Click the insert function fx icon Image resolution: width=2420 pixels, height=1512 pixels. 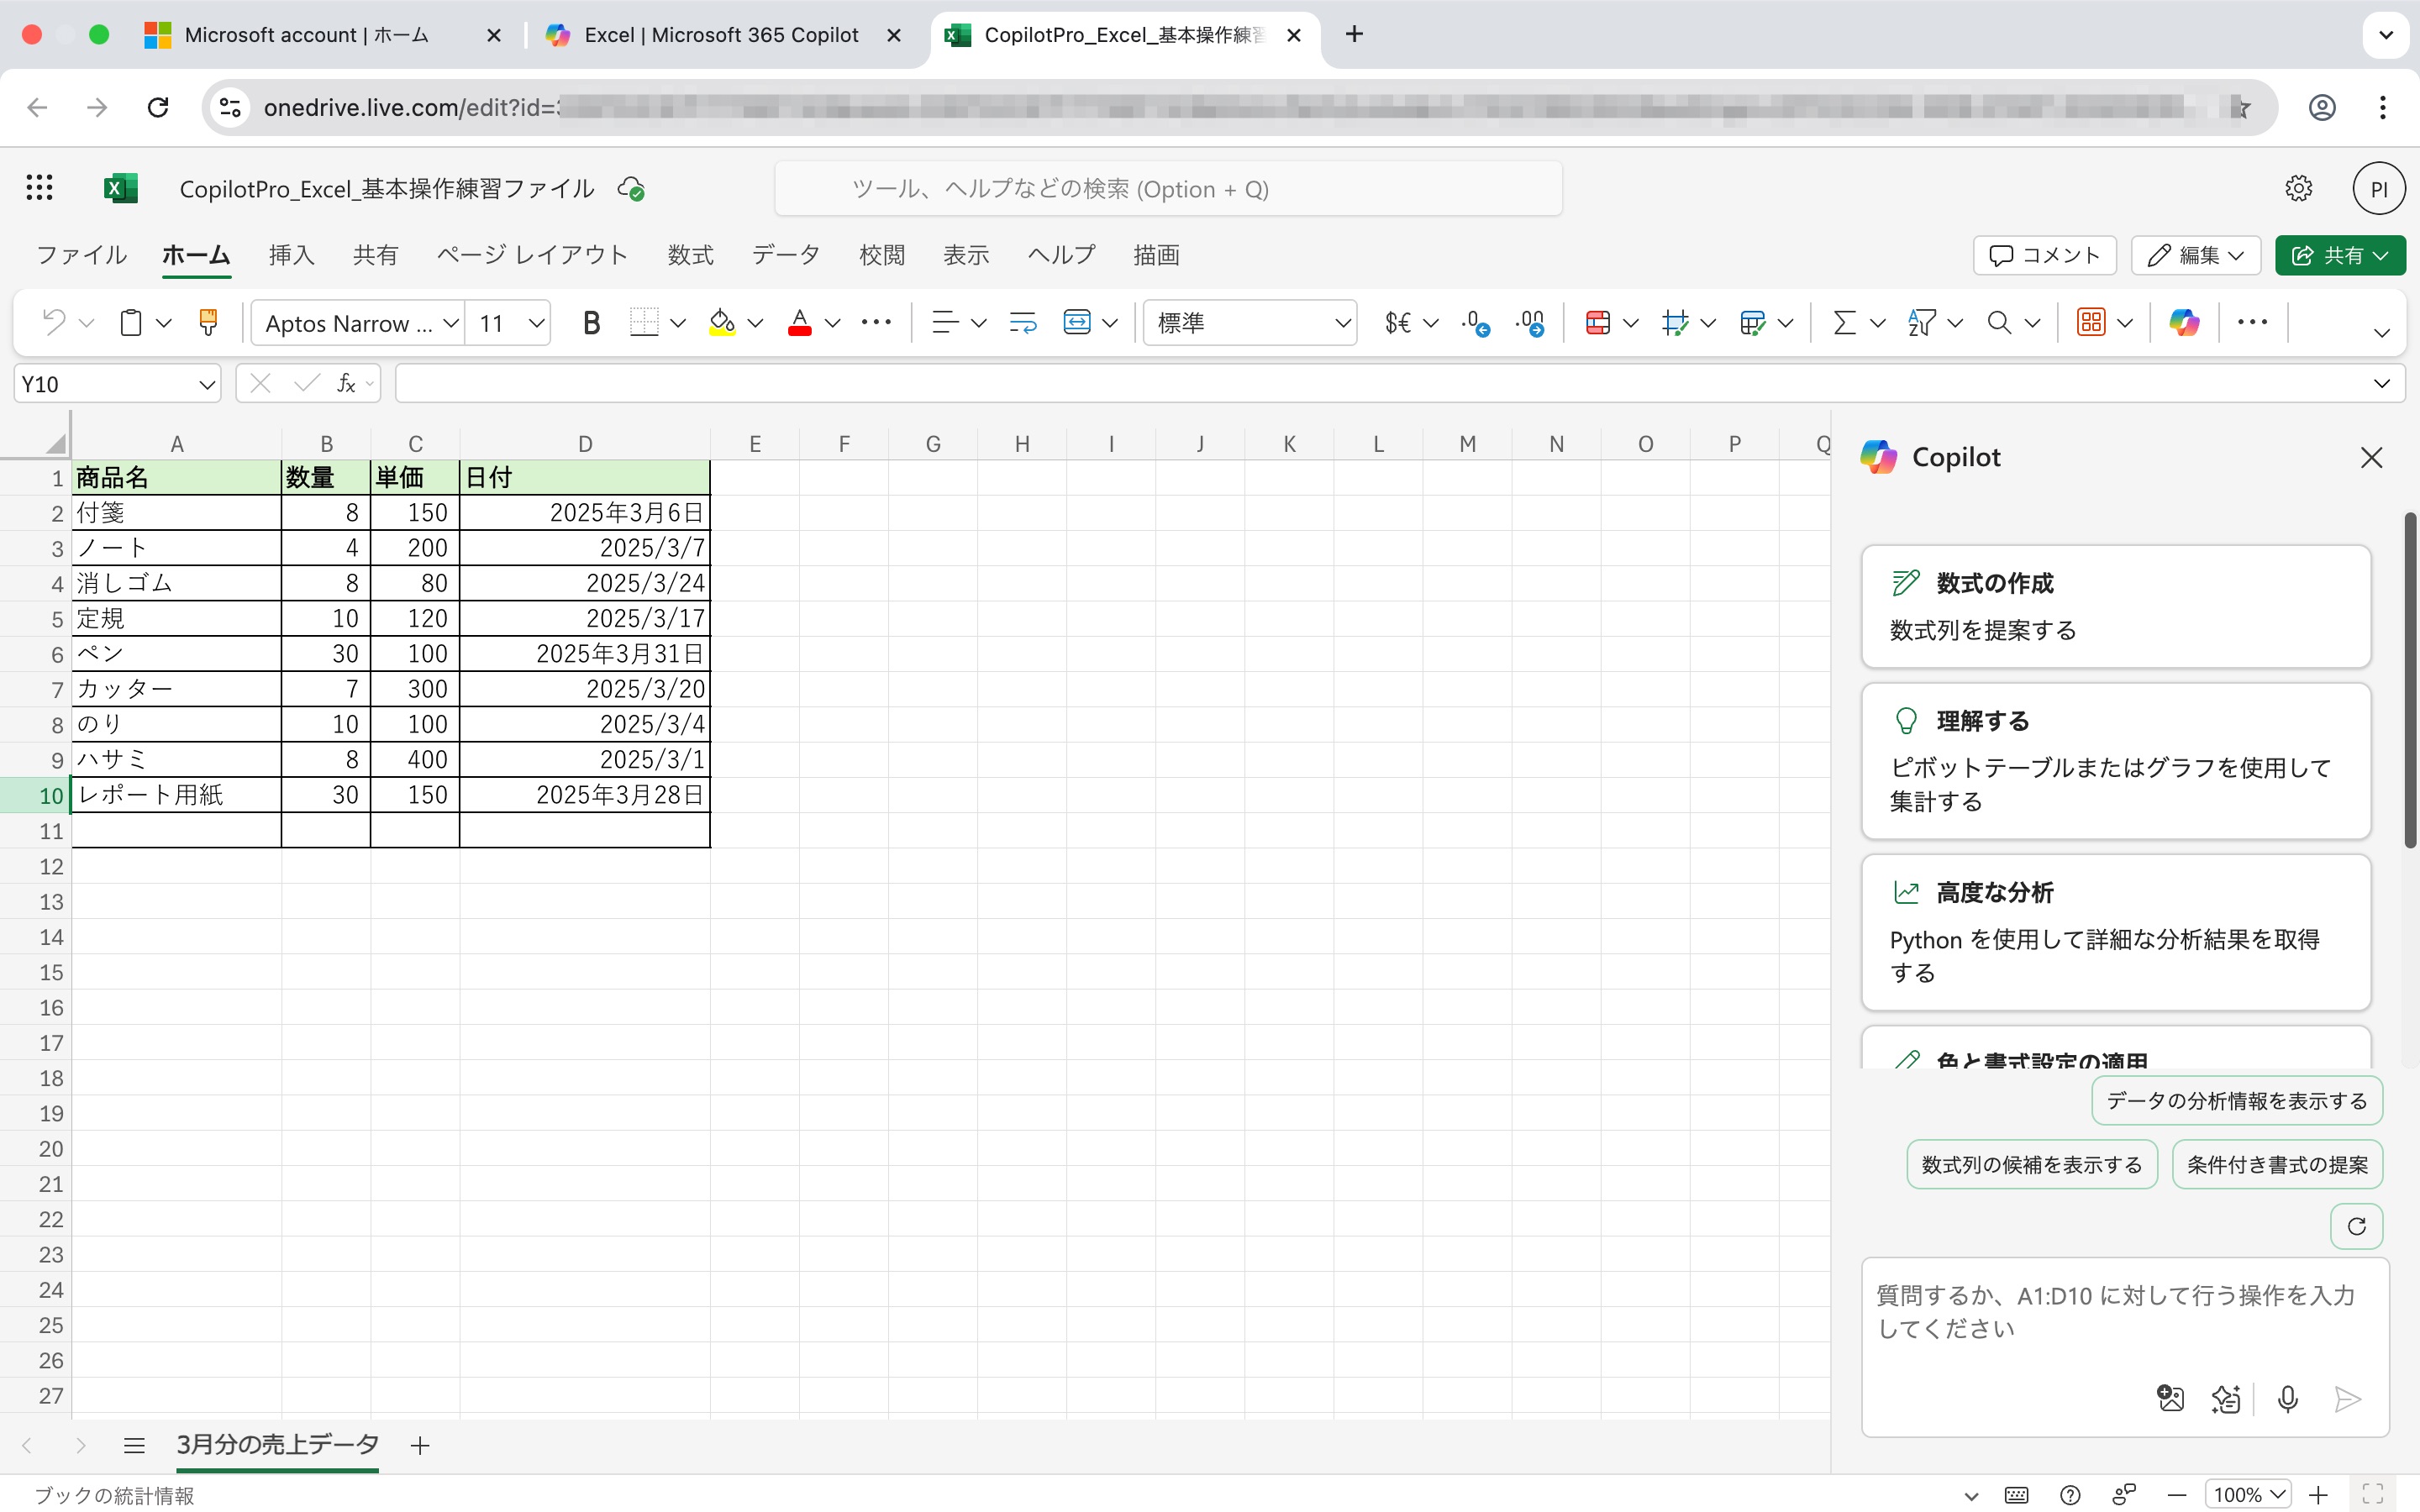[x=346, y=384]
